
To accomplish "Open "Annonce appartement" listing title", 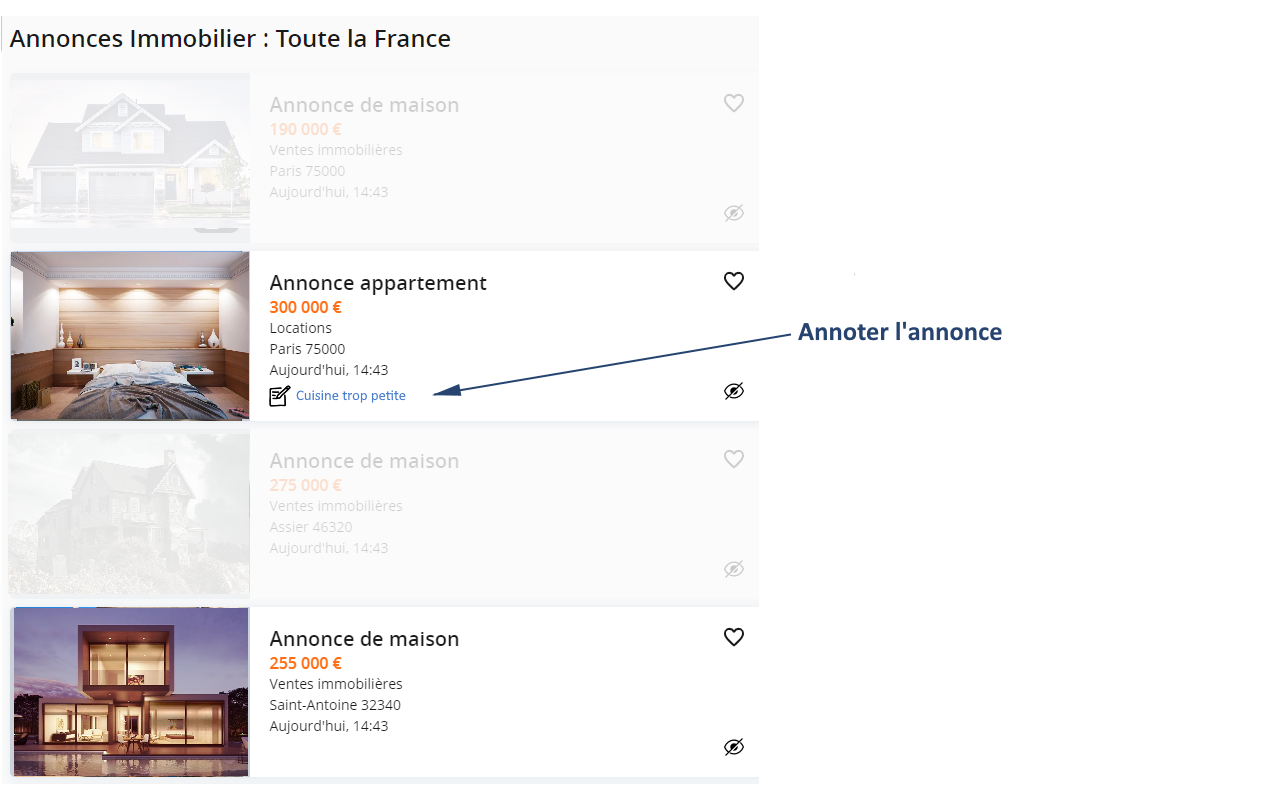I will click(378, 283).
